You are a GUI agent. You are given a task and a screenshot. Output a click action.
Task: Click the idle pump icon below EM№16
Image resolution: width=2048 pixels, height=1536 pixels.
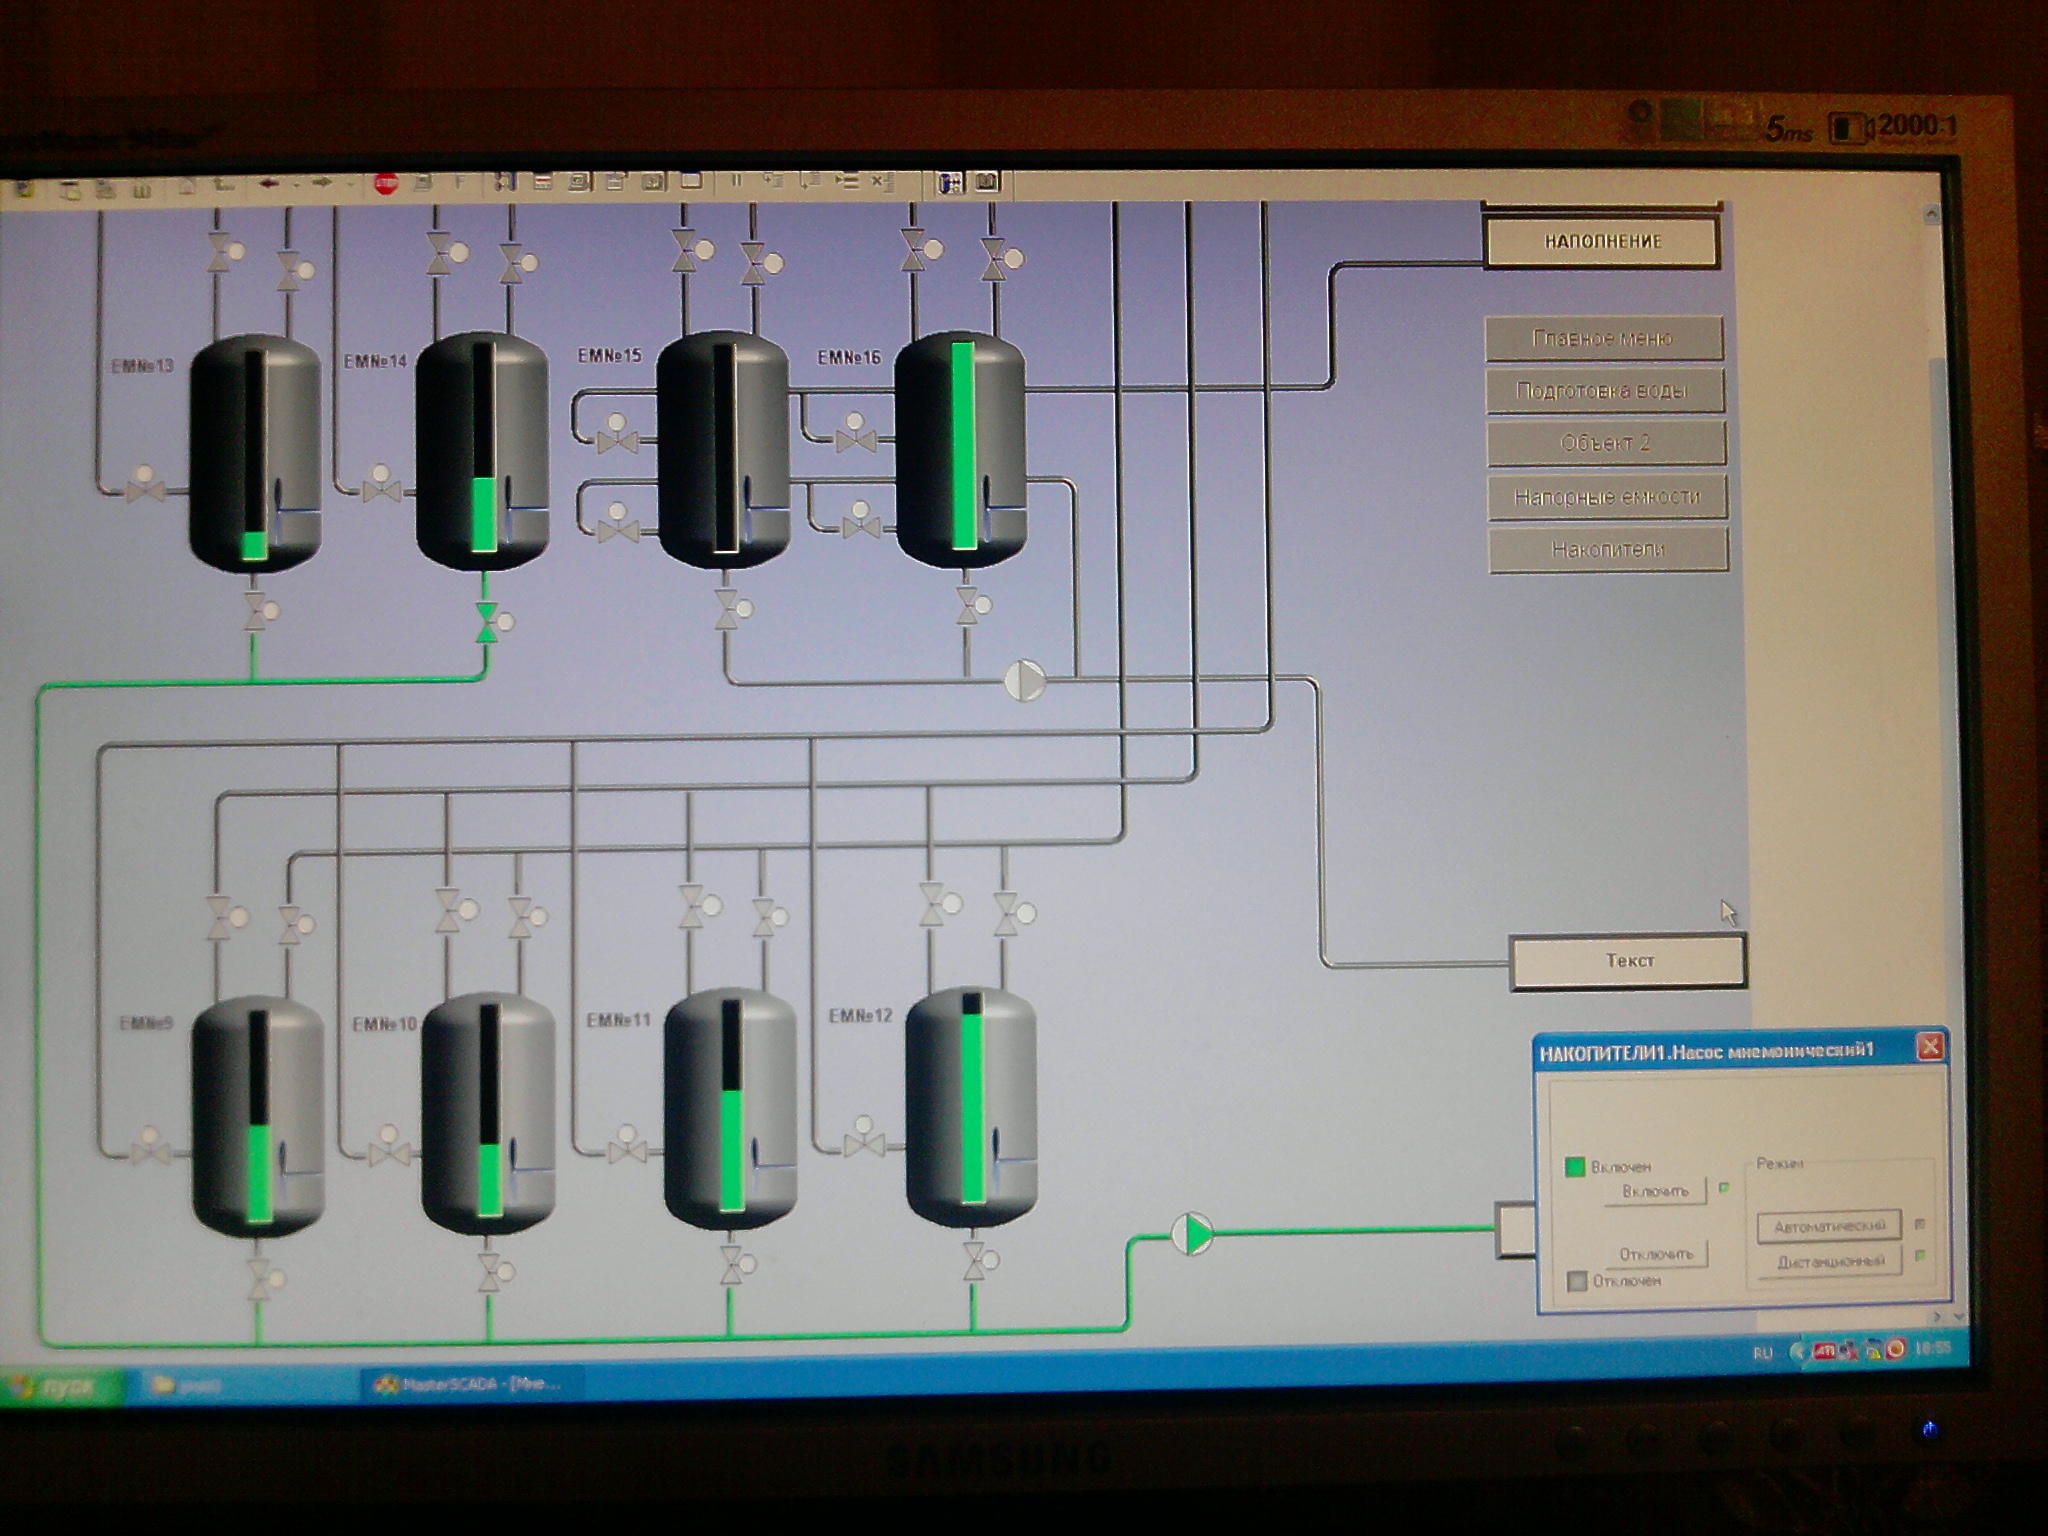click(1024, 680)
